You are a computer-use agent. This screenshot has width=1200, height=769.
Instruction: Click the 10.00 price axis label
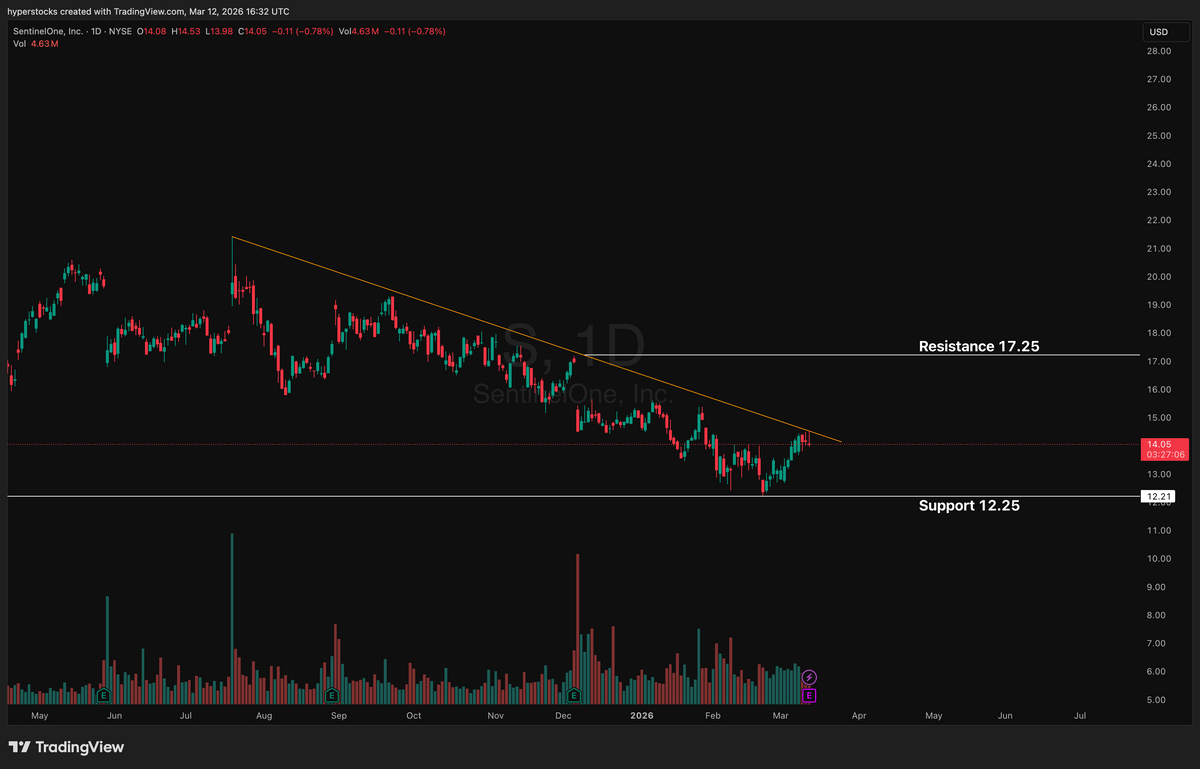(x=1159, y=559)
